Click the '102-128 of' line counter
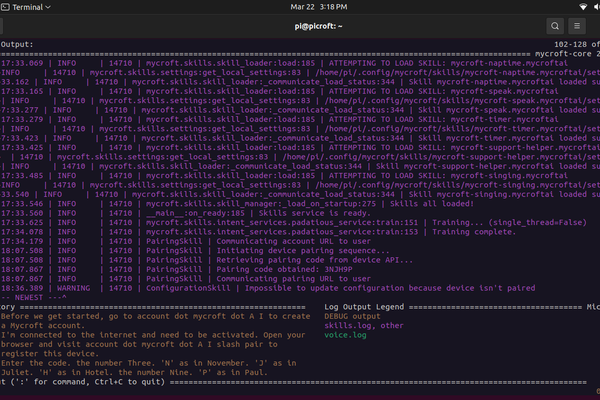The image size is (600, 400). click(x=577, y=44)
